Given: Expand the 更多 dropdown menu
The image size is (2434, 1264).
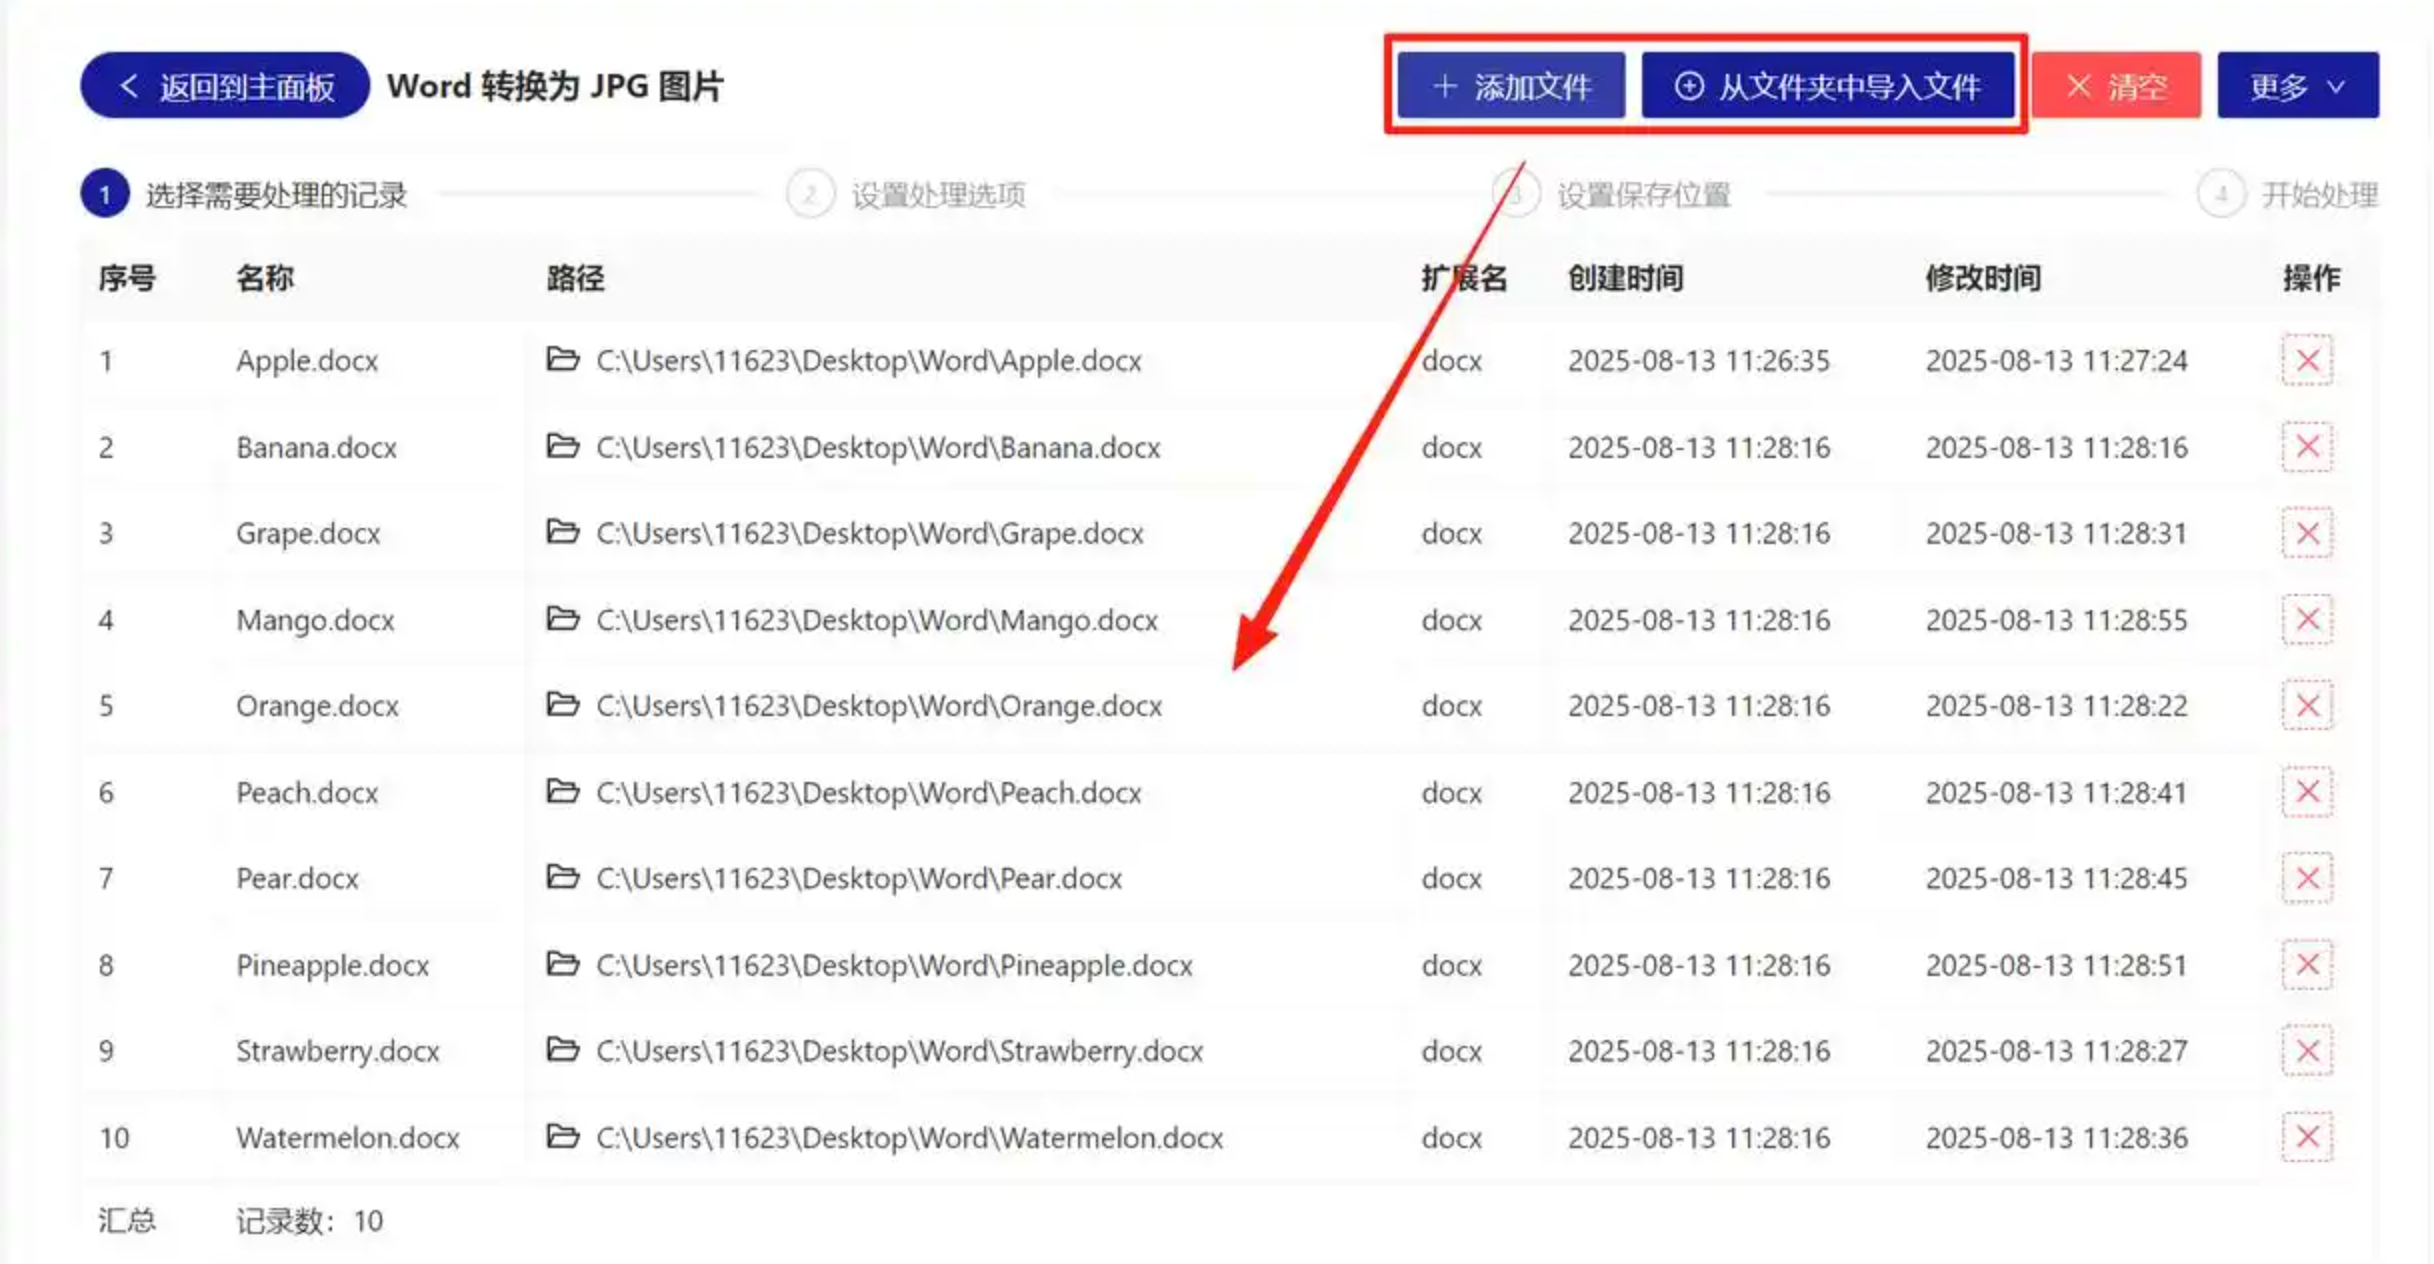Looking at the screenshot, I should point(2297,86).
